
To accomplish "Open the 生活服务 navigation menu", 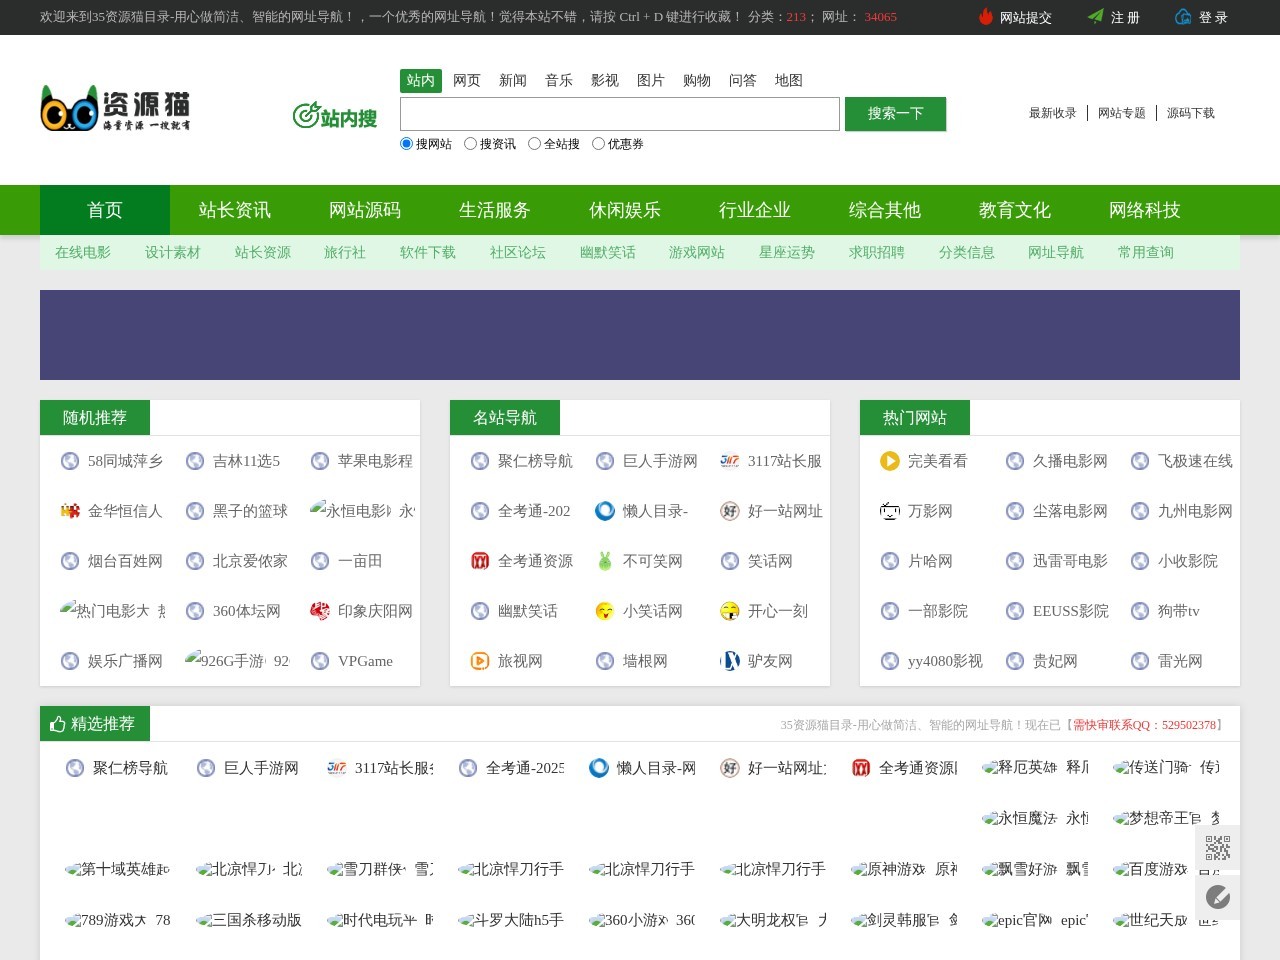I will [495, 210].
